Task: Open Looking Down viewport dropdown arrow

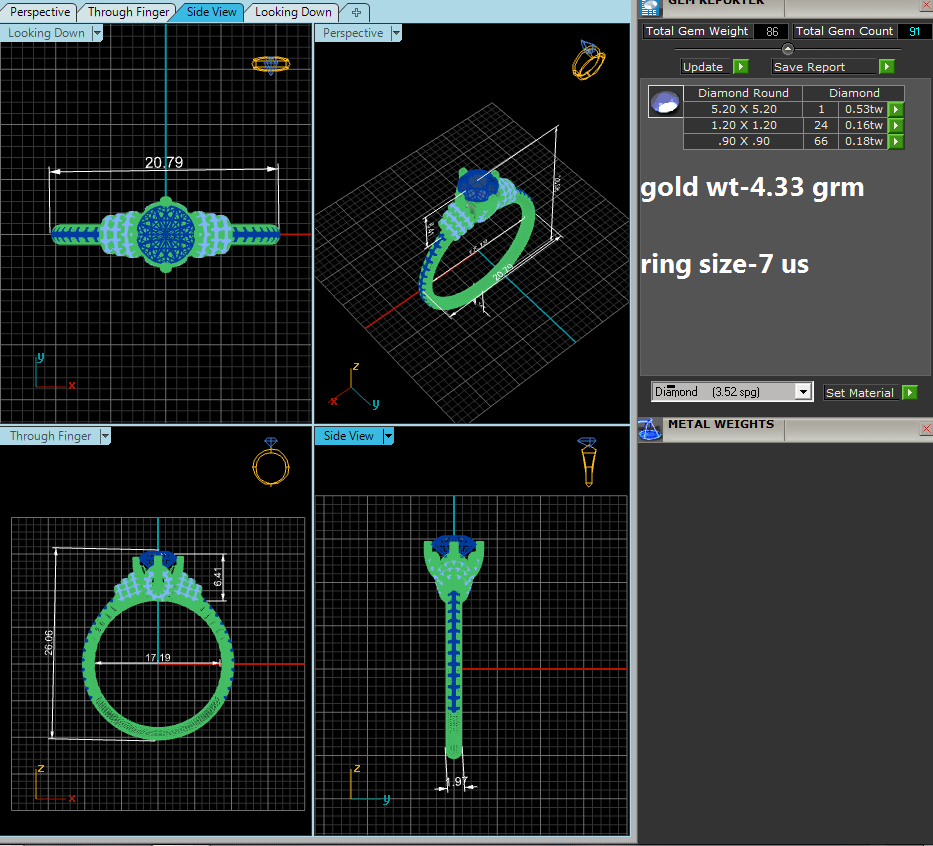Action: (97, 33)
